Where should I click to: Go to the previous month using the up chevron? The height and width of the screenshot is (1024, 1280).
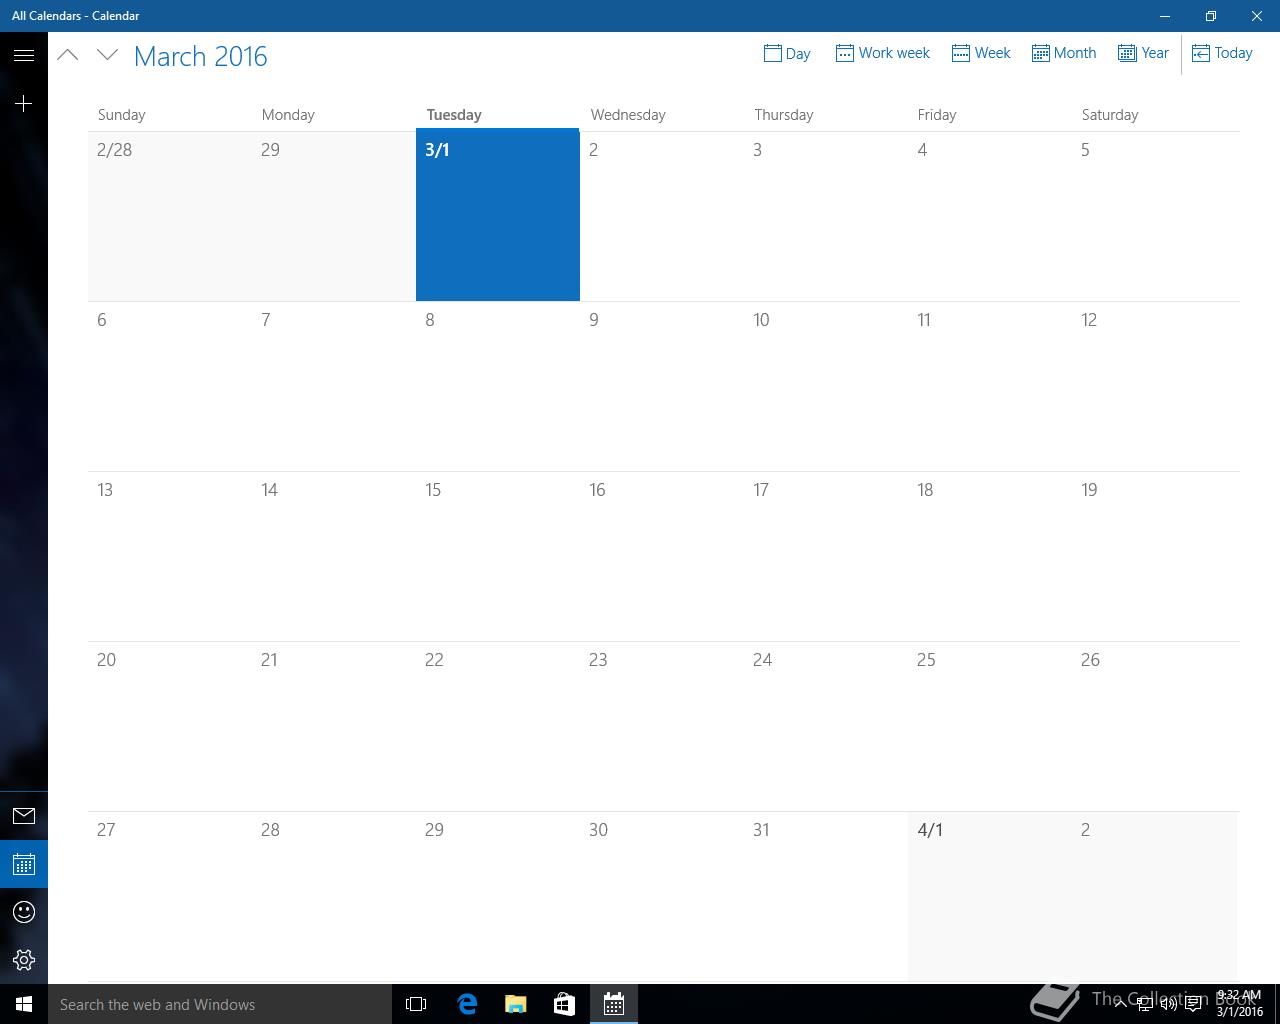point(68,55)
